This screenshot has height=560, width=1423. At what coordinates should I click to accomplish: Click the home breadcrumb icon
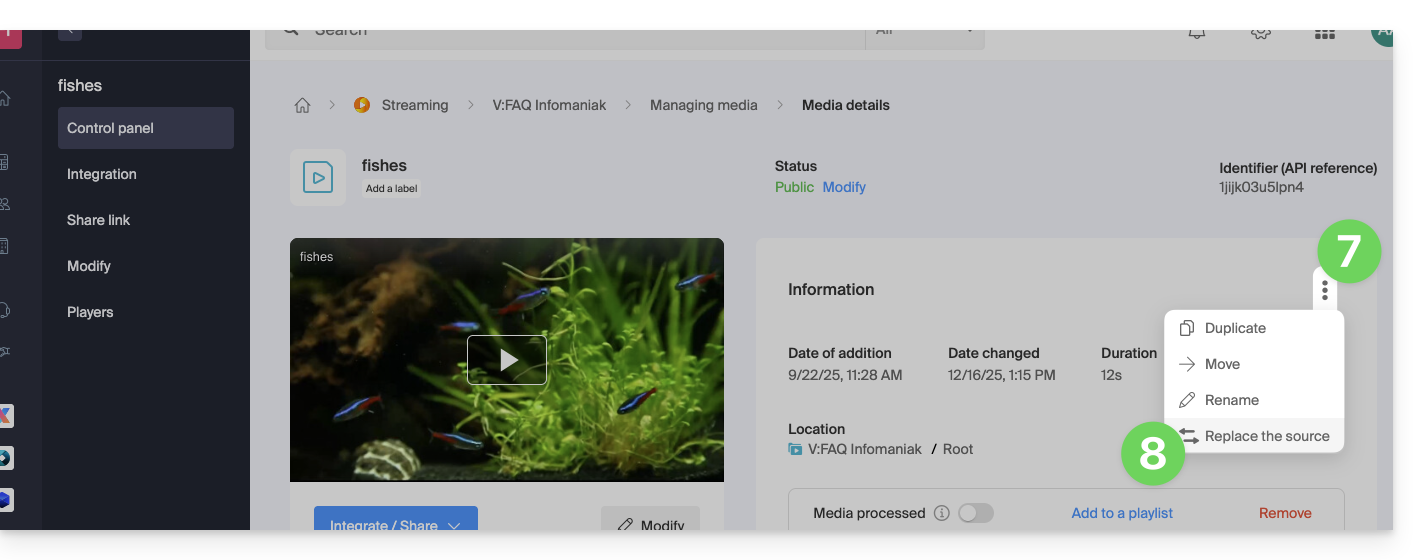tap(302, 105)
